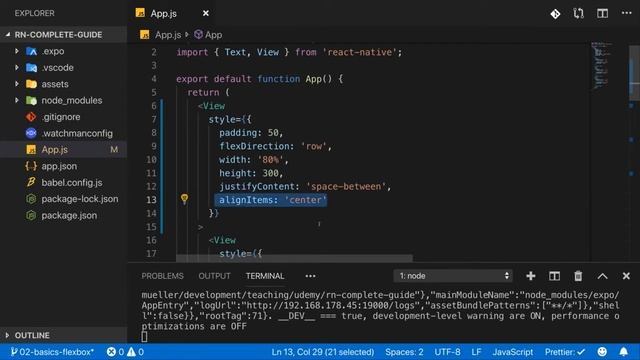
Task: Click the Ln 13, Col 29 cursor position
Action: pos(322,352)
